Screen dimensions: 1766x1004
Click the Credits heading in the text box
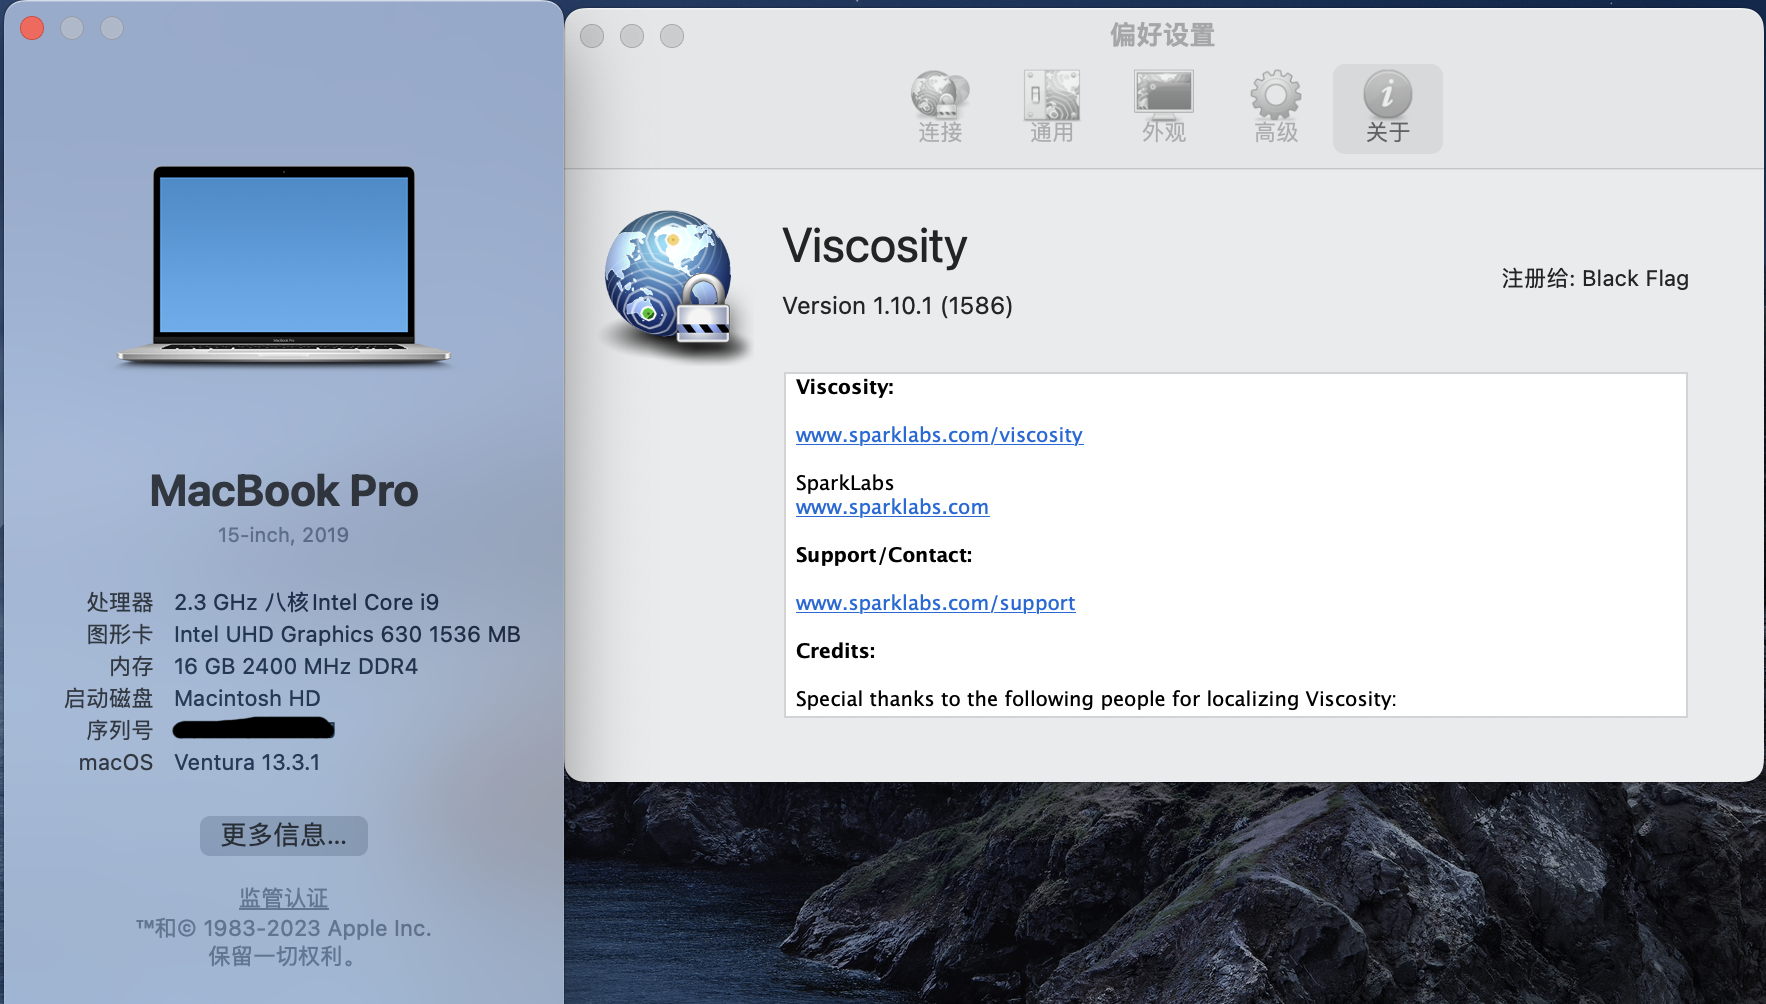(x=835, y=651)
